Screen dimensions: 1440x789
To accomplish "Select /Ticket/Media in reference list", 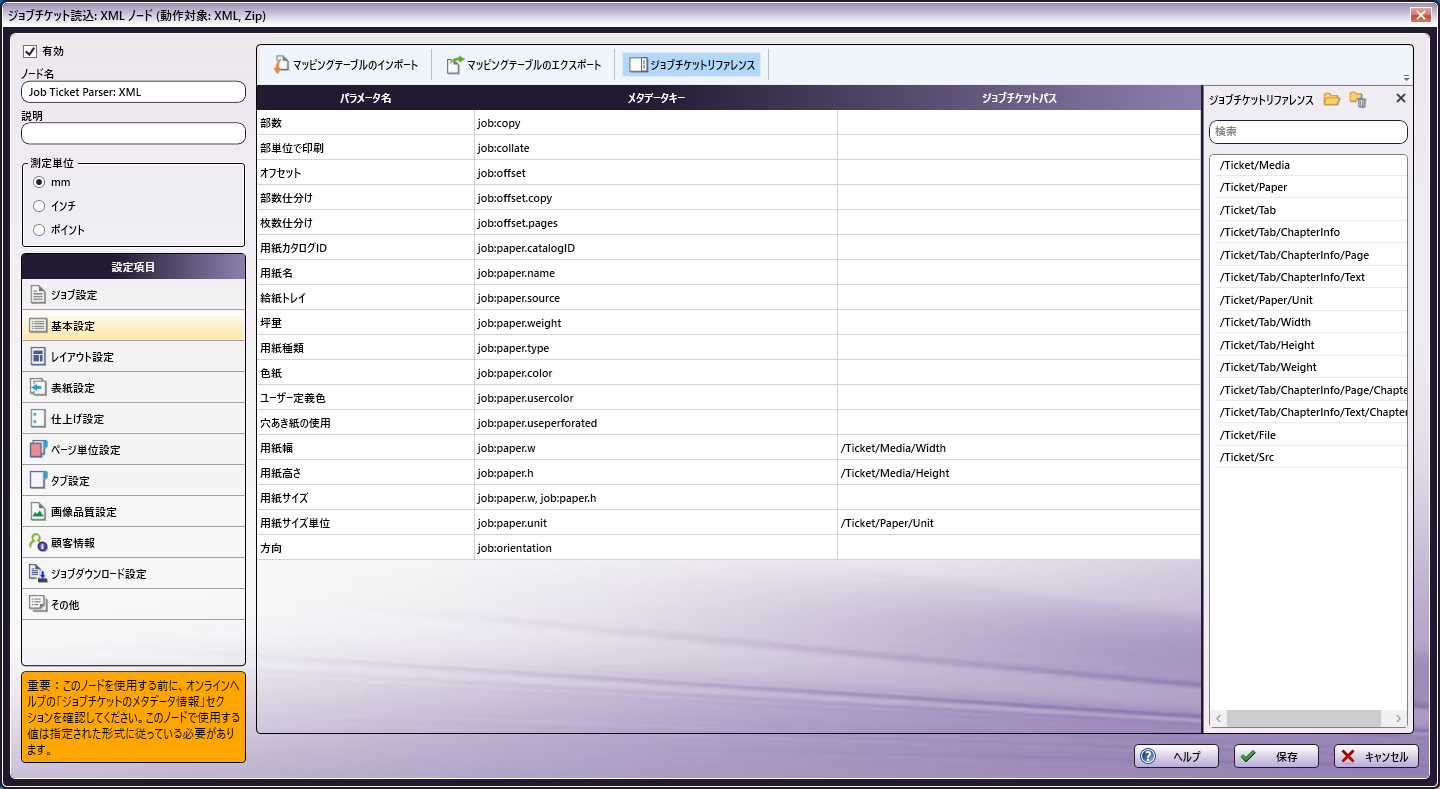I will pyautogui.click(x=1310, y=165).
